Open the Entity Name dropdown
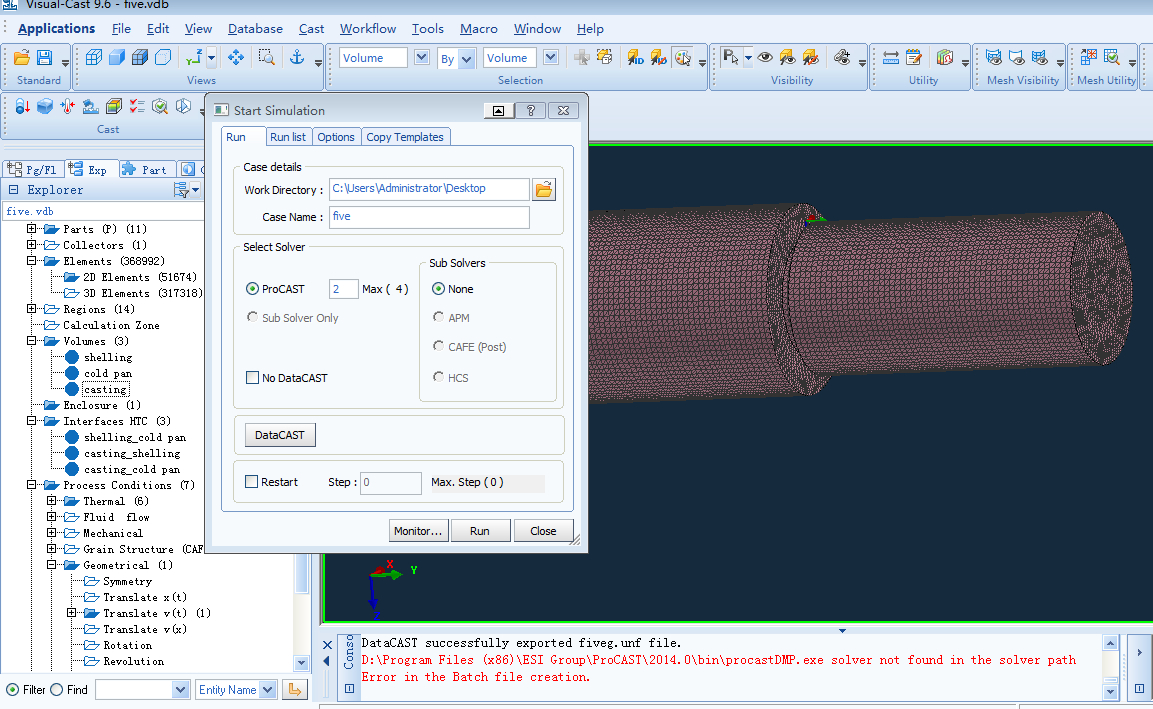 [x=267, y=689]
